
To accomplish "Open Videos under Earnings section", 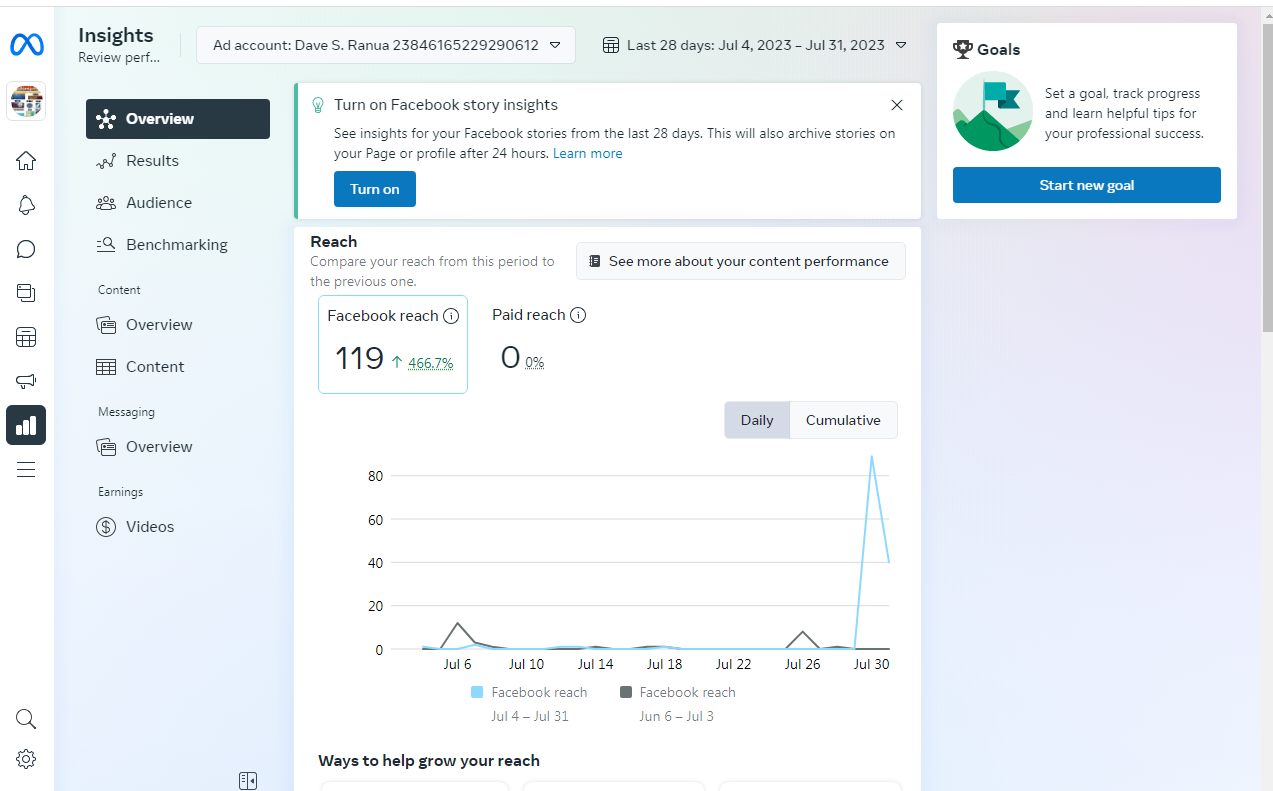I will tap(178, 527).
